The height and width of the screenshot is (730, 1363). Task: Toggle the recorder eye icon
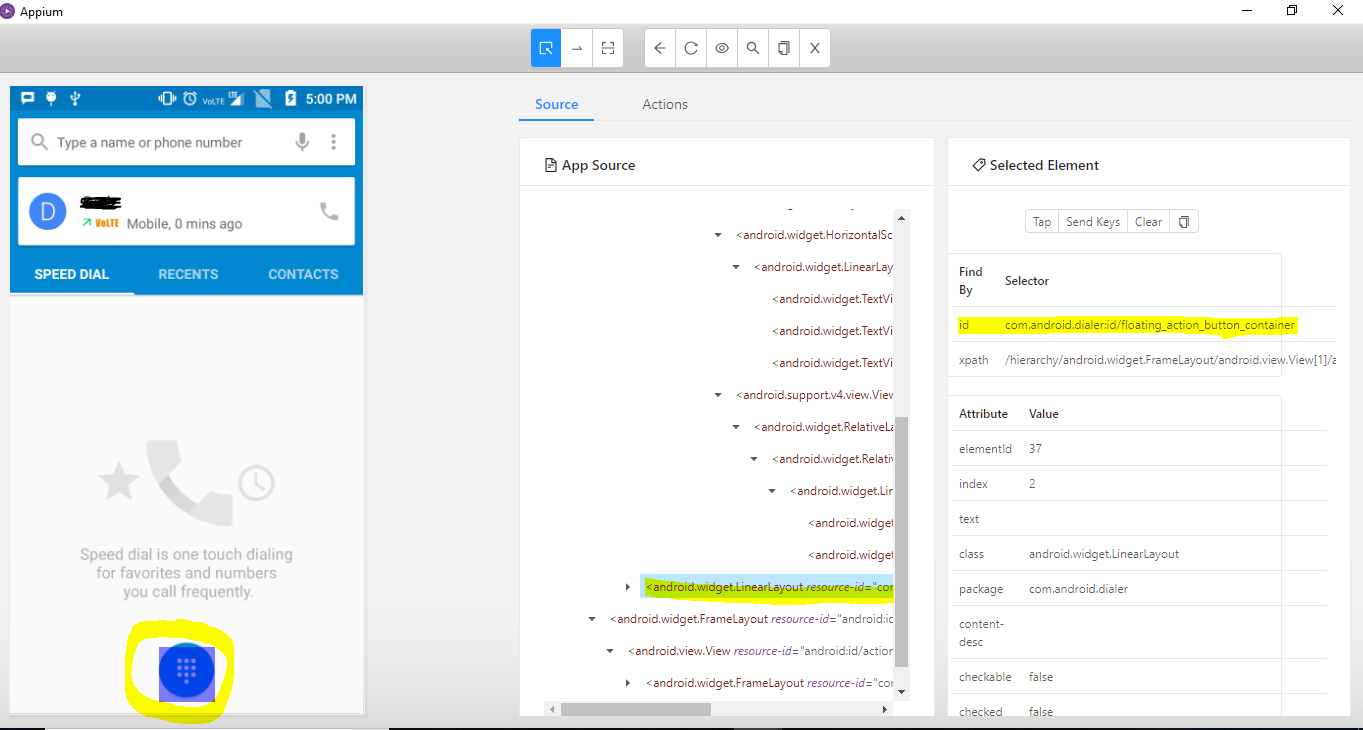pyautogui.click(x=721, y=47)
